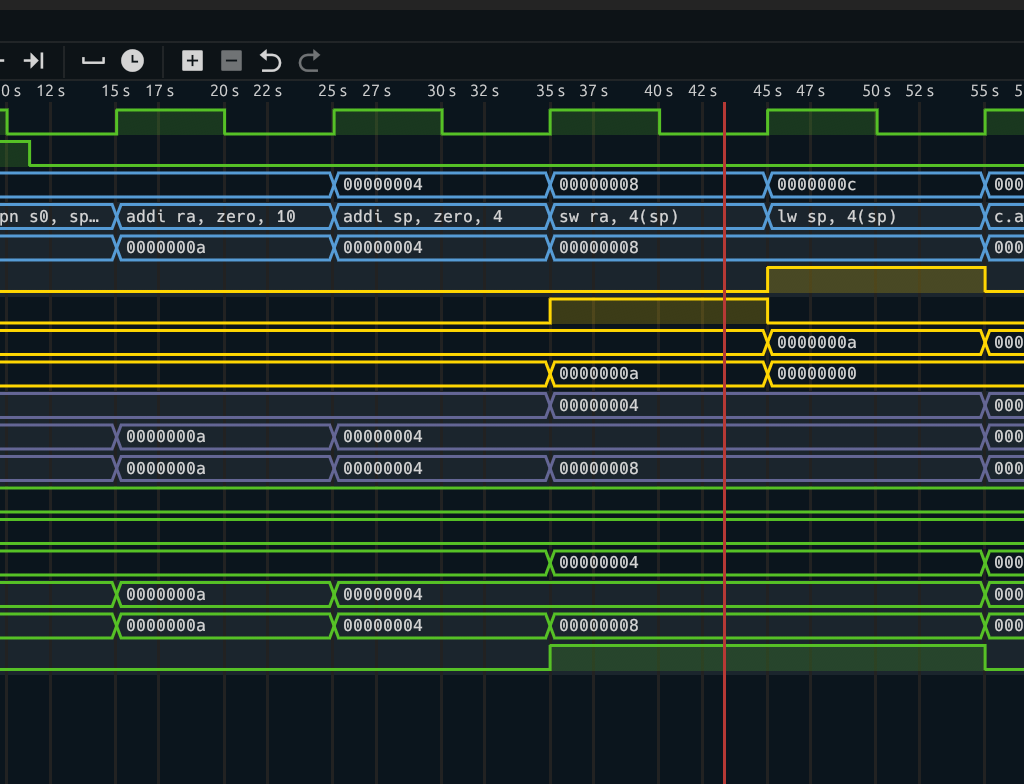Click 00000004 above 'addi sp, zero, 4'

383,185
